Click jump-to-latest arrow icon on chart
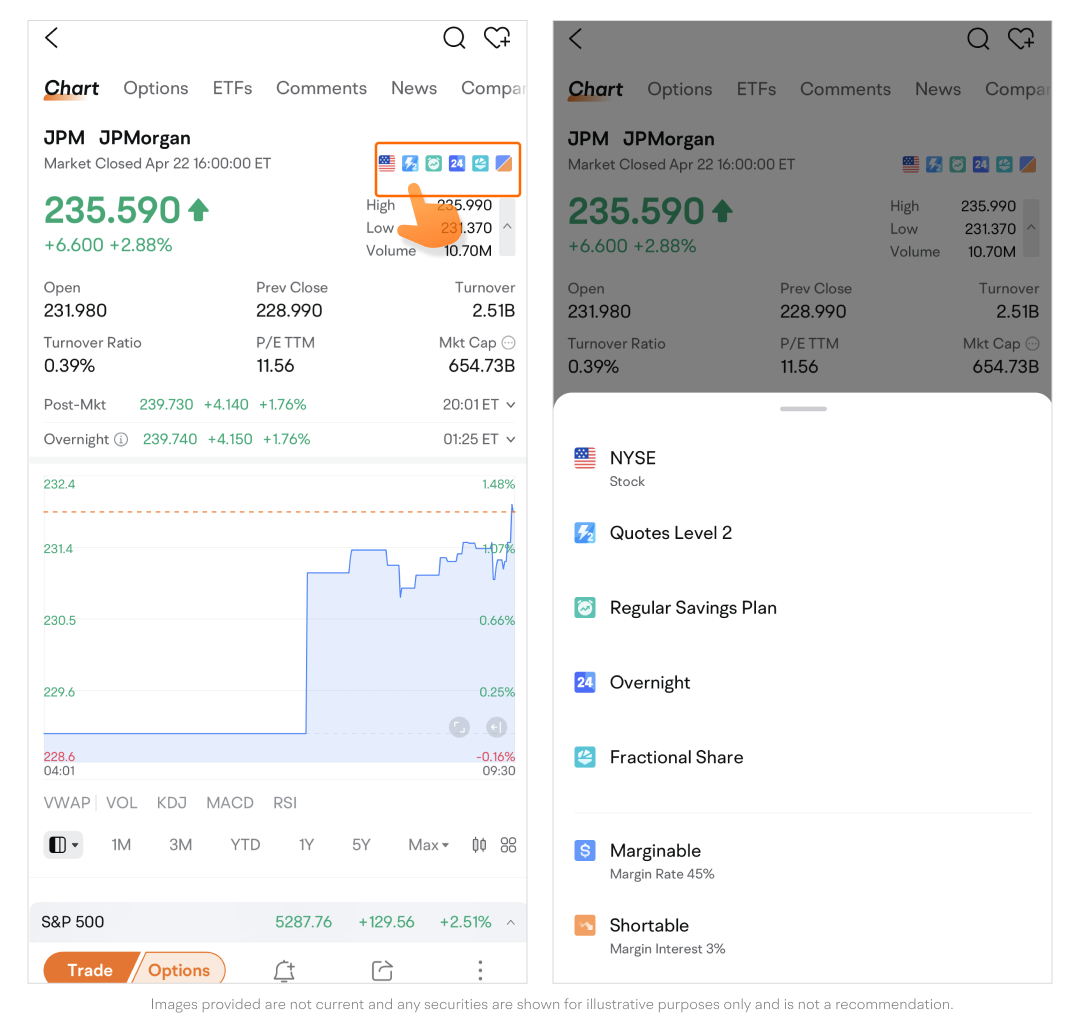The width and height of the screenshot is (1080, 1034). click(496, 727)
